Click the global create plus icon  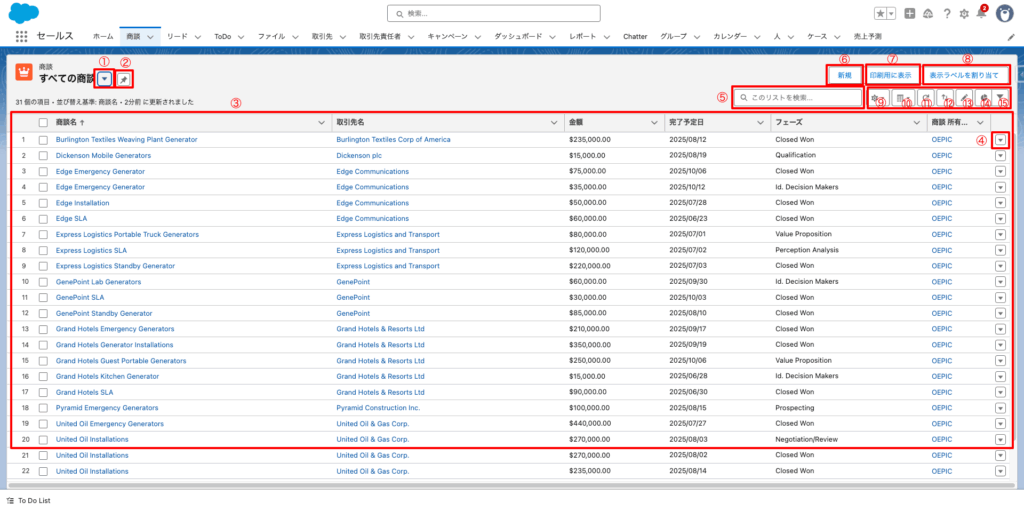click(909, 14)
